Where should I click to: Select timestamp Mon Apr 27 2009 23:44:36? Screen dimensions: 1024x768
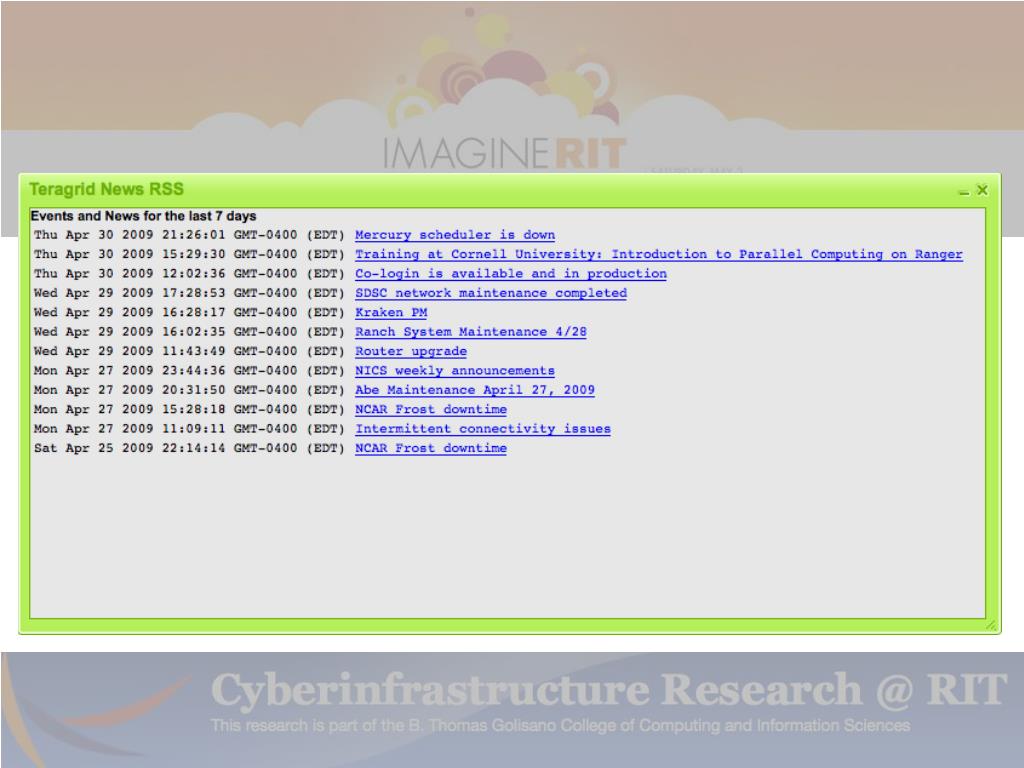point(189,371)
